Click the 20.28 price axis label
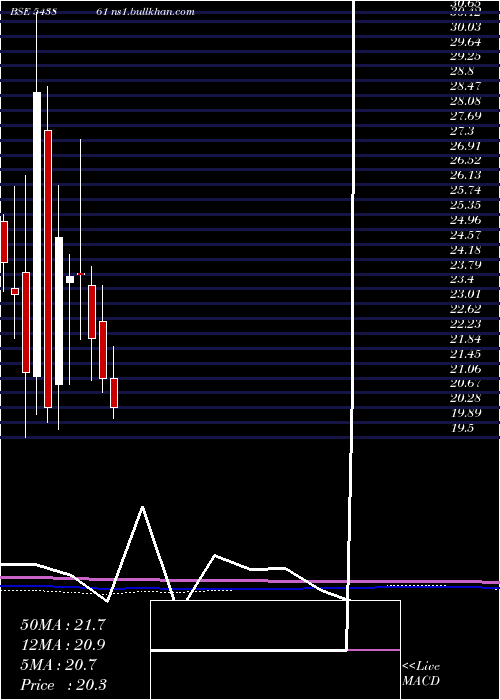The height and width of the screenshot is (700, 500). [x=466, y=398]
